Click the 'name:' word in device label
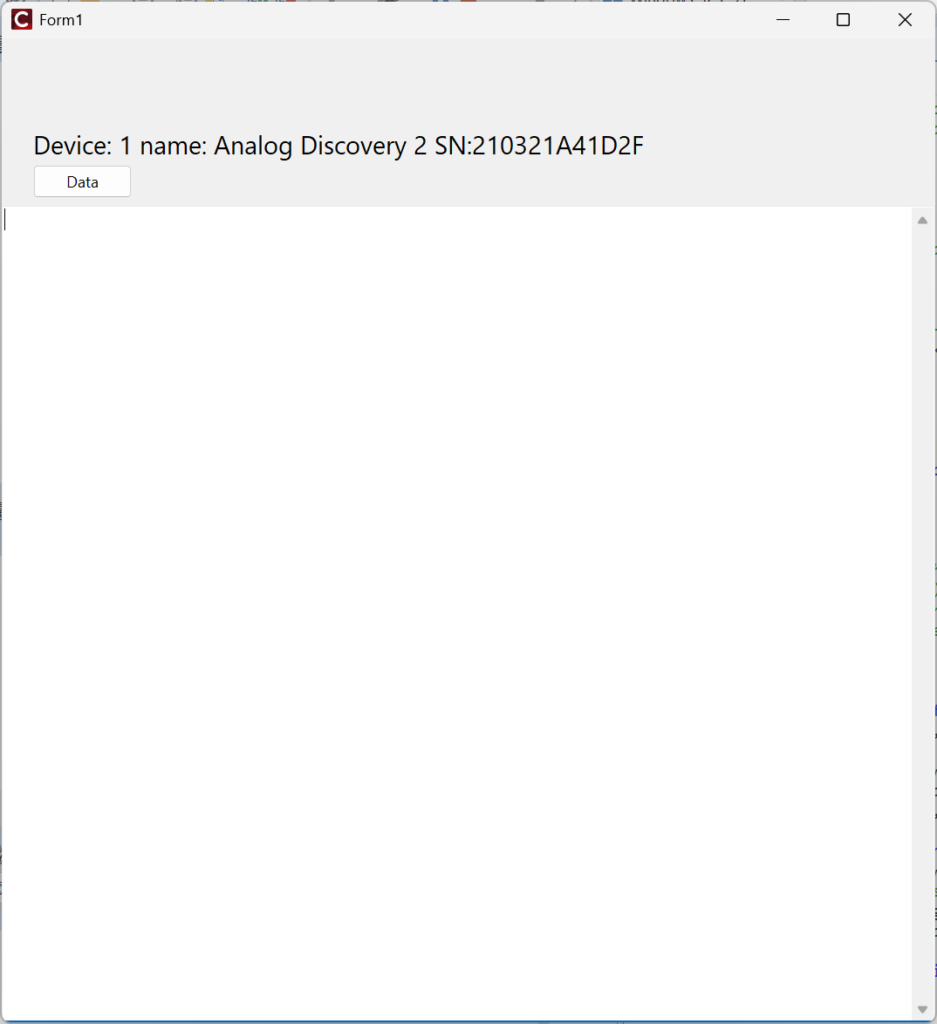 pyautogui.click(x=173, y=146)
